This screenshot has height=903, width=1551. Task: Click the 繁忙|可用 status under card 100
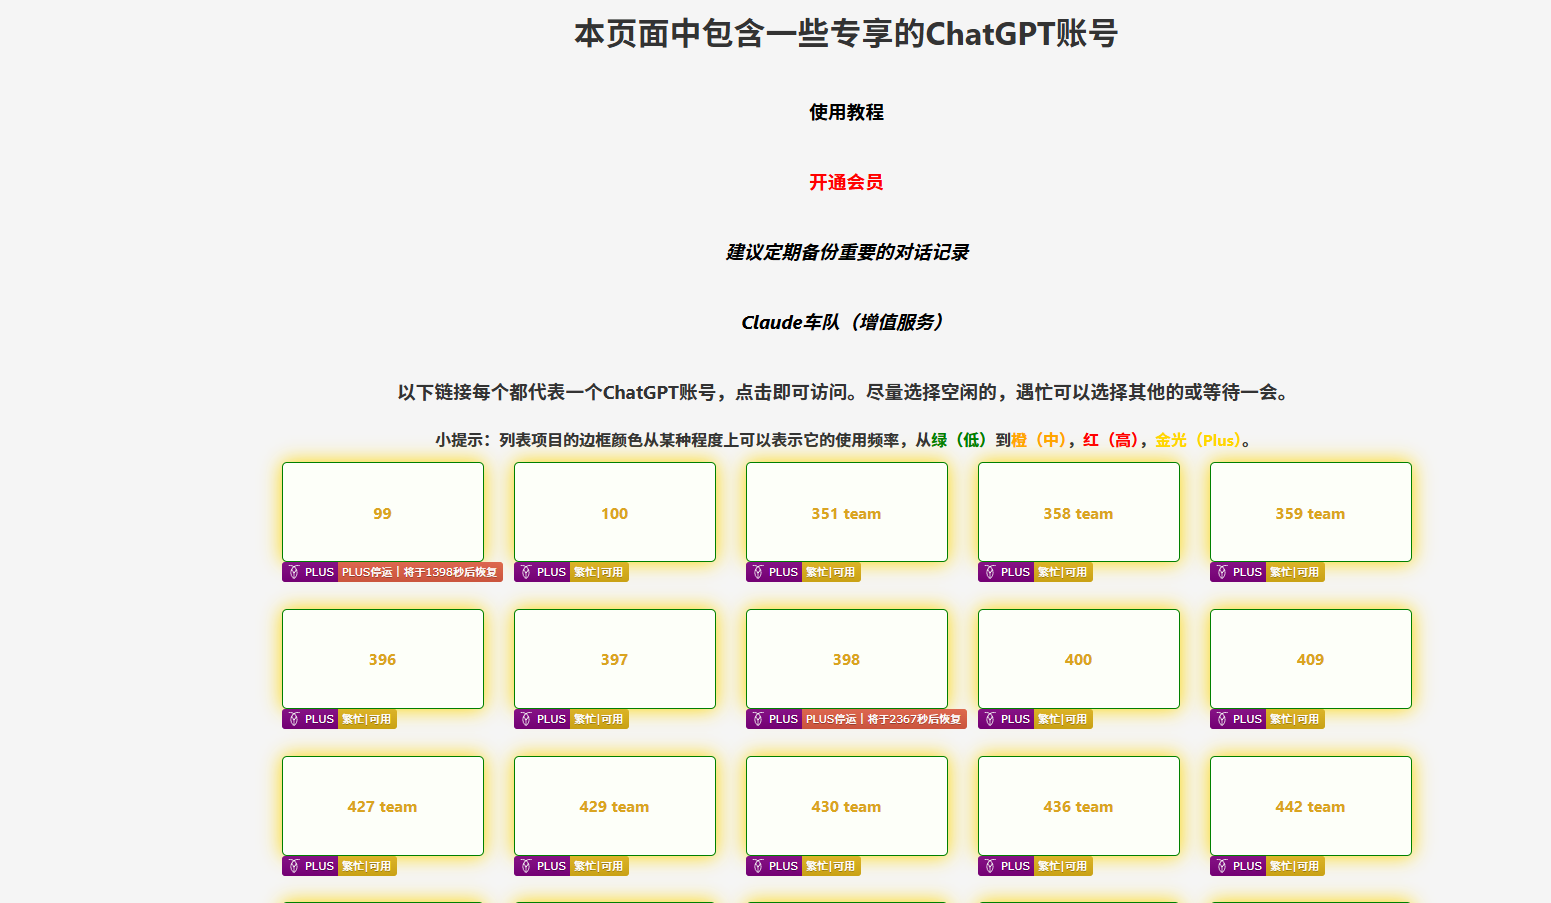(x=599, y=572)
